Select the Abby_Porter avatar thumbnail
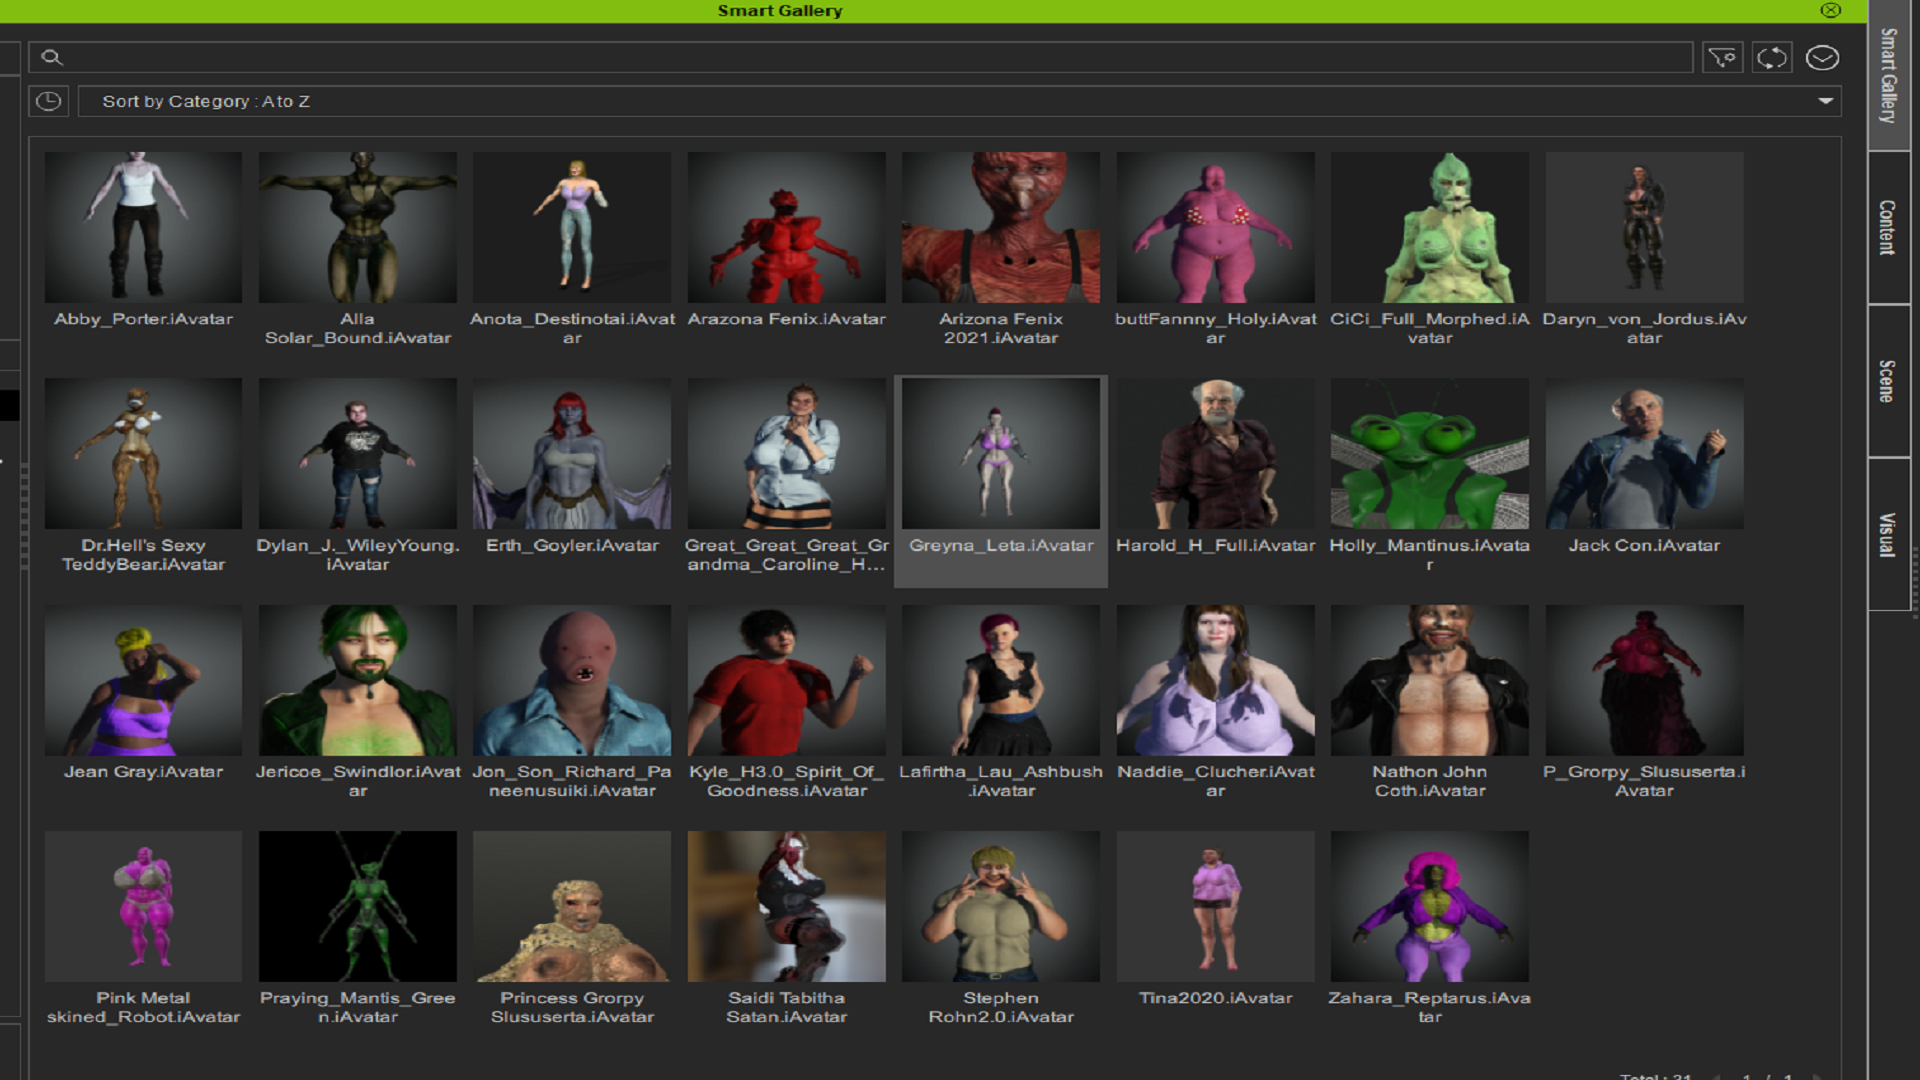The width and height of the screenshot is (1920, 1080). 143,227
